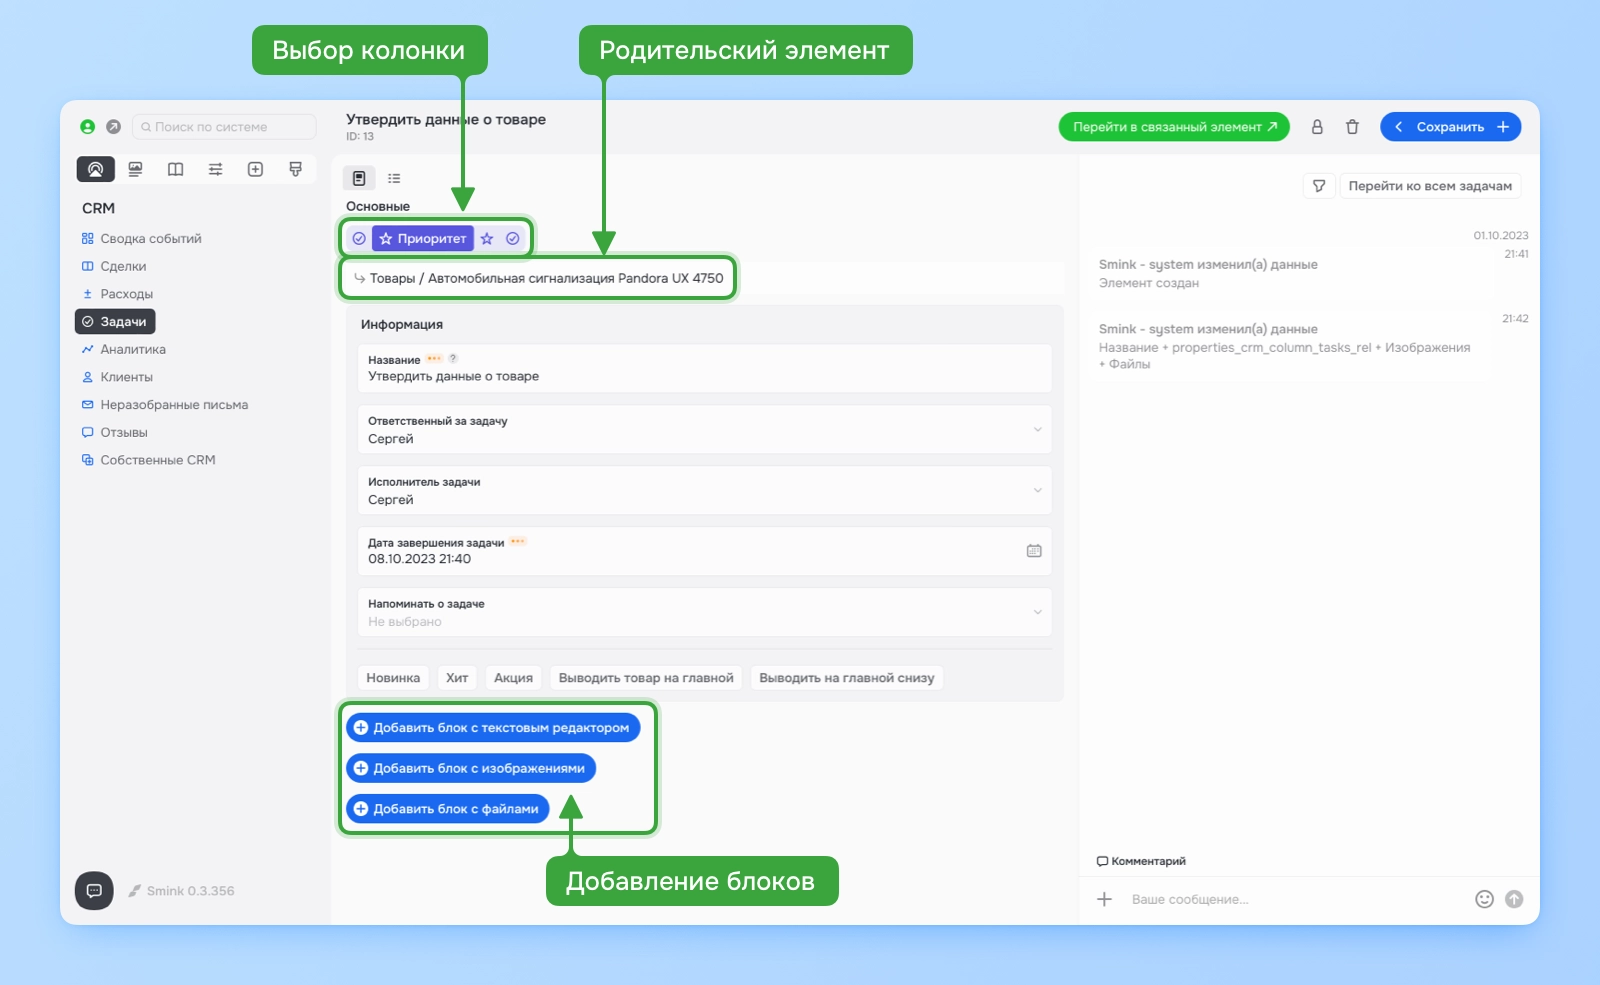Click the paint-roller icon in sidebar toolbar

[295, 169]
